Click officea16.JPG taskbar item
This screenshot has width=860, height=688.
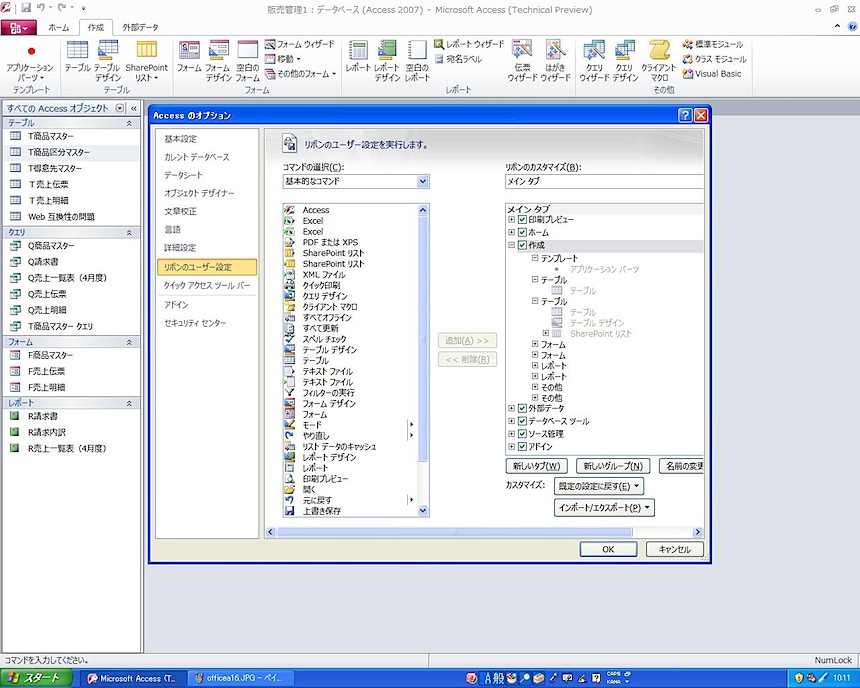click(239, 678)
